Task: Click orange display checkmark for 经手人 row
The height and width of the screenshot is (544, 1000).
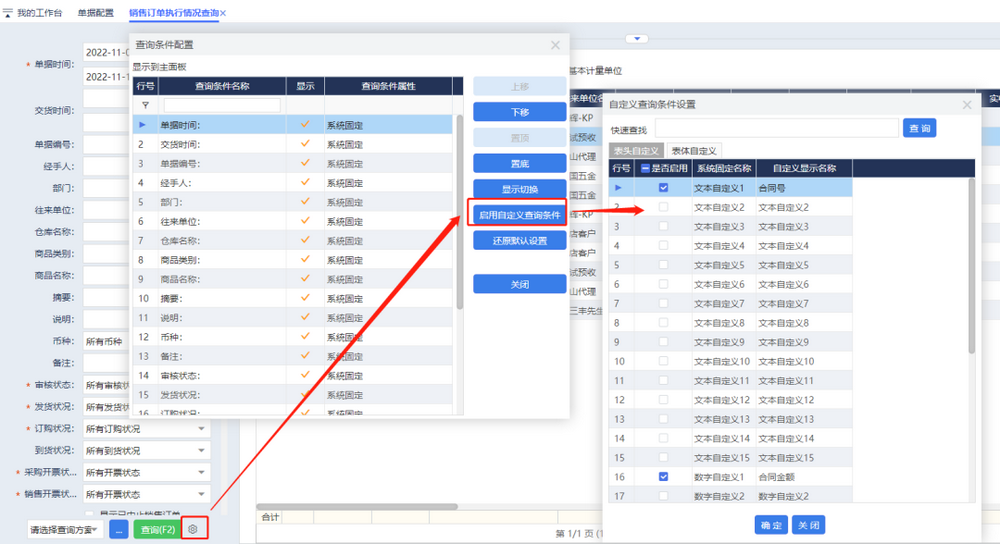Action: (305, 182)
